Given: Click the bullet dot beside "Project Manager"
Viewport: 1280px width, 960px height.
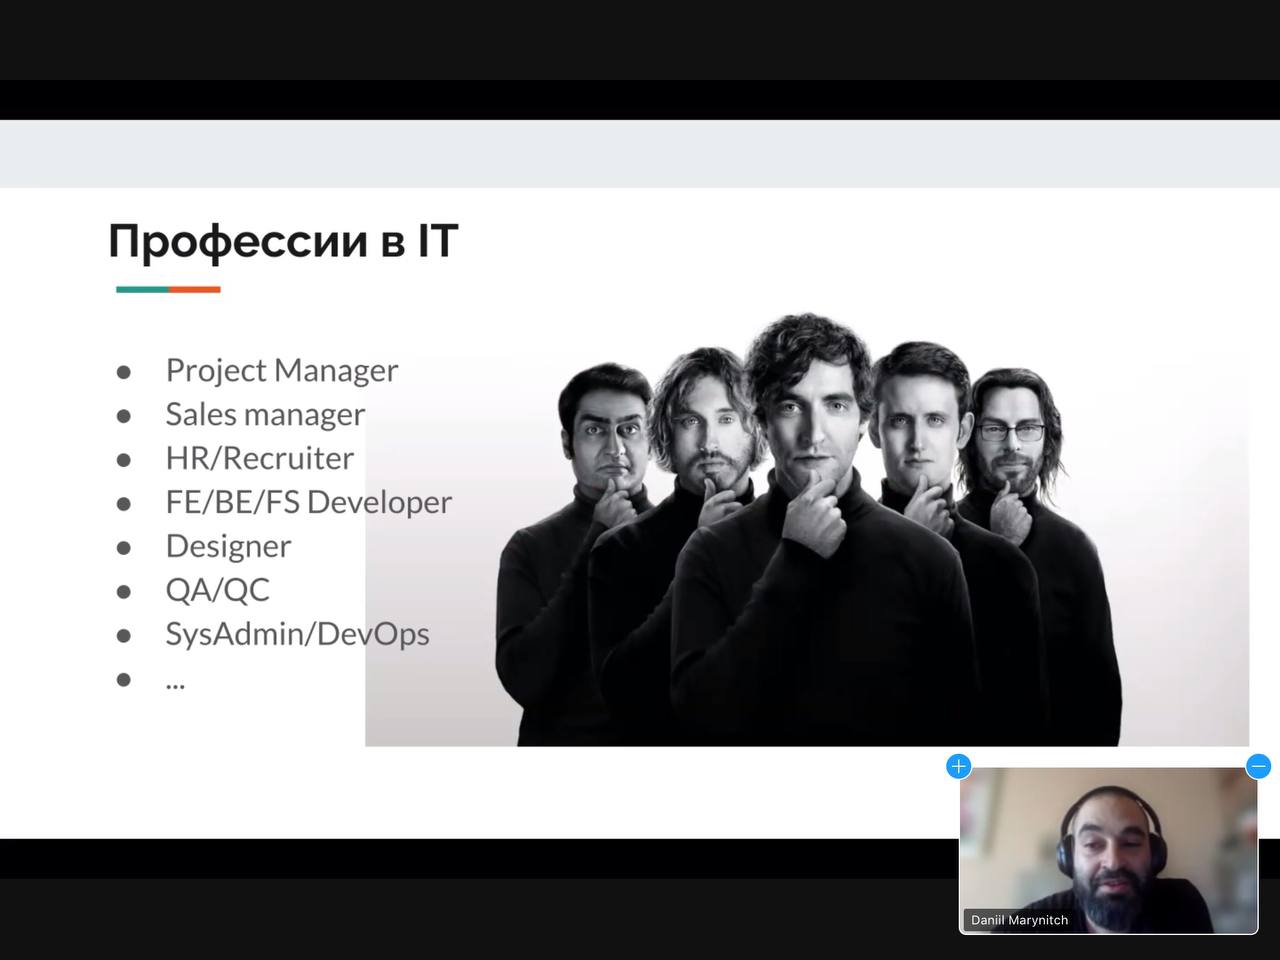Looking at the screenshot, I should [124, 372].
